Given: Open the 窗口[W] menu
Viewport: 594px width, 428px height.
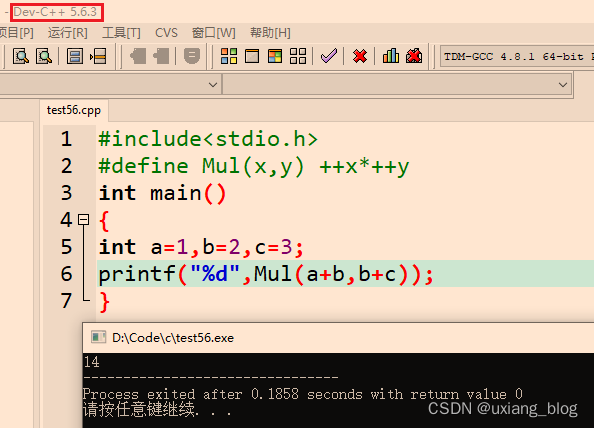Looking at the screenshot, I should tap(214, 33).
